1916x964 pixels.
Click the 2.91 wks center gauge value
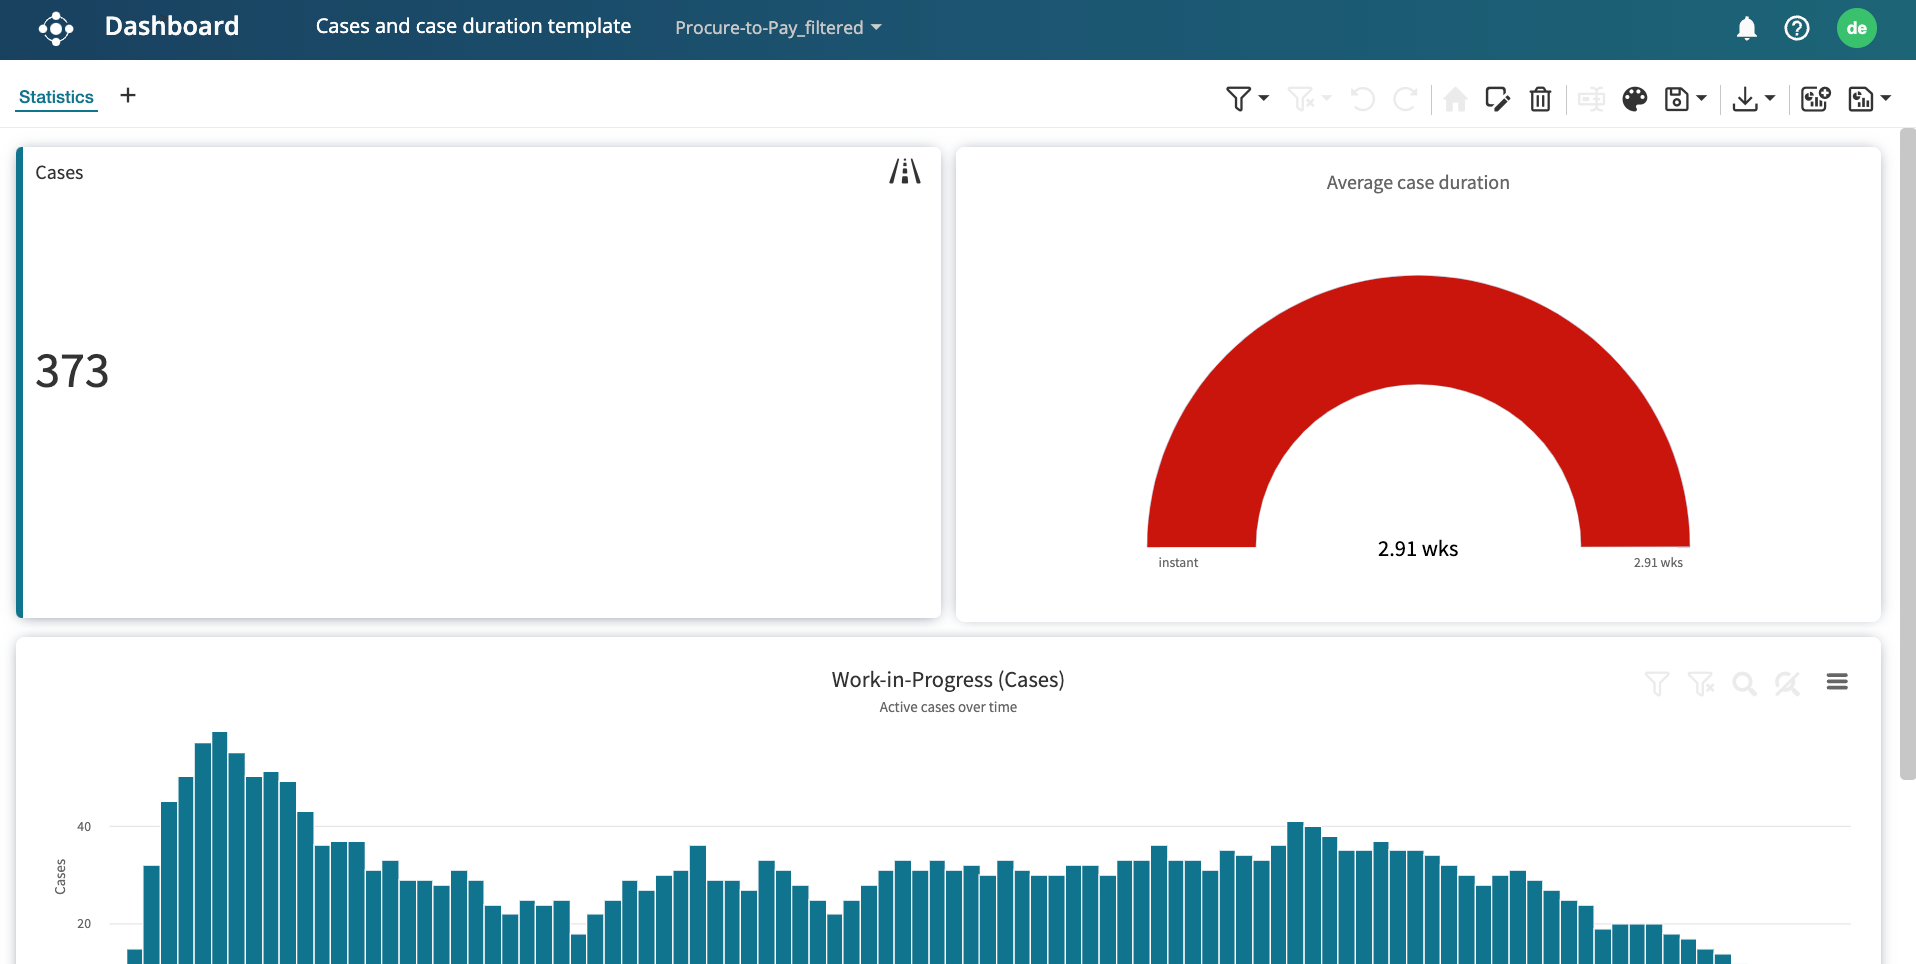[x=1418, y=549]
